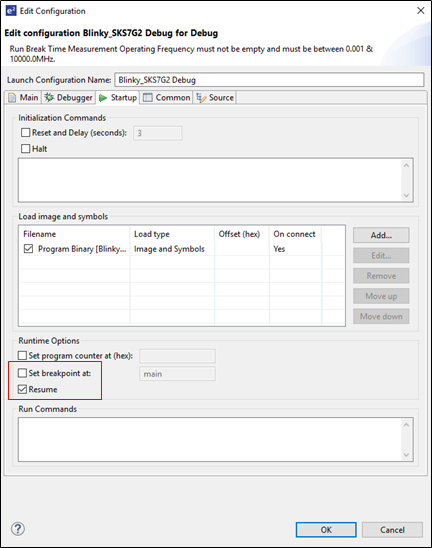Image resolution: width=432 pixels, height=548 pixels.
Task: Click initialization commands scroll down arrow
Action: [x=406, y=195]
